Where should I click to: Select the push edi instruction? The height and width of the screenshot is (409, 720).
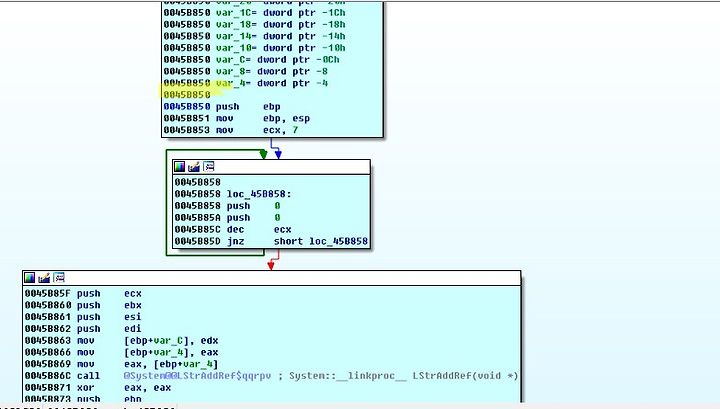click(83, 329)
